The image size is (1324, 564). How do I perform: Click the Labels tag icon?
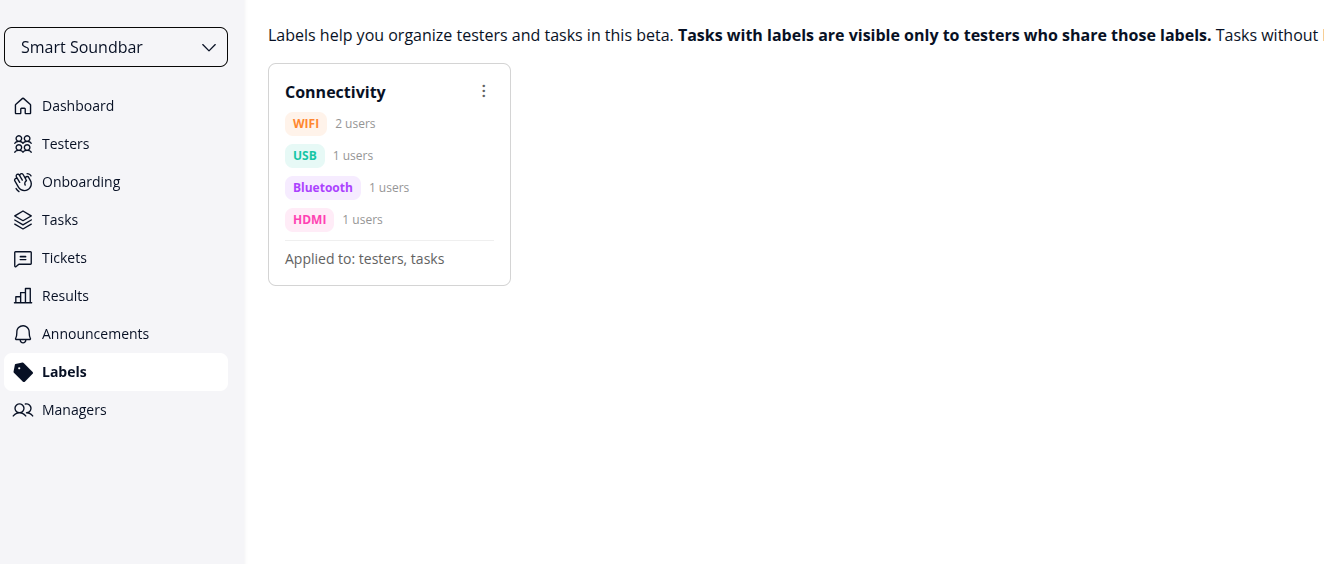23,372
